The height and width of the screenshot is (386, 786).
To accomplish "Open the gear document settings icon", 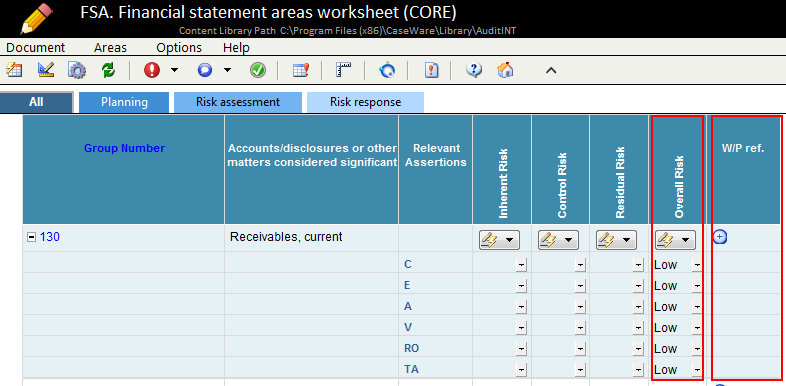I will pos(77,70).
